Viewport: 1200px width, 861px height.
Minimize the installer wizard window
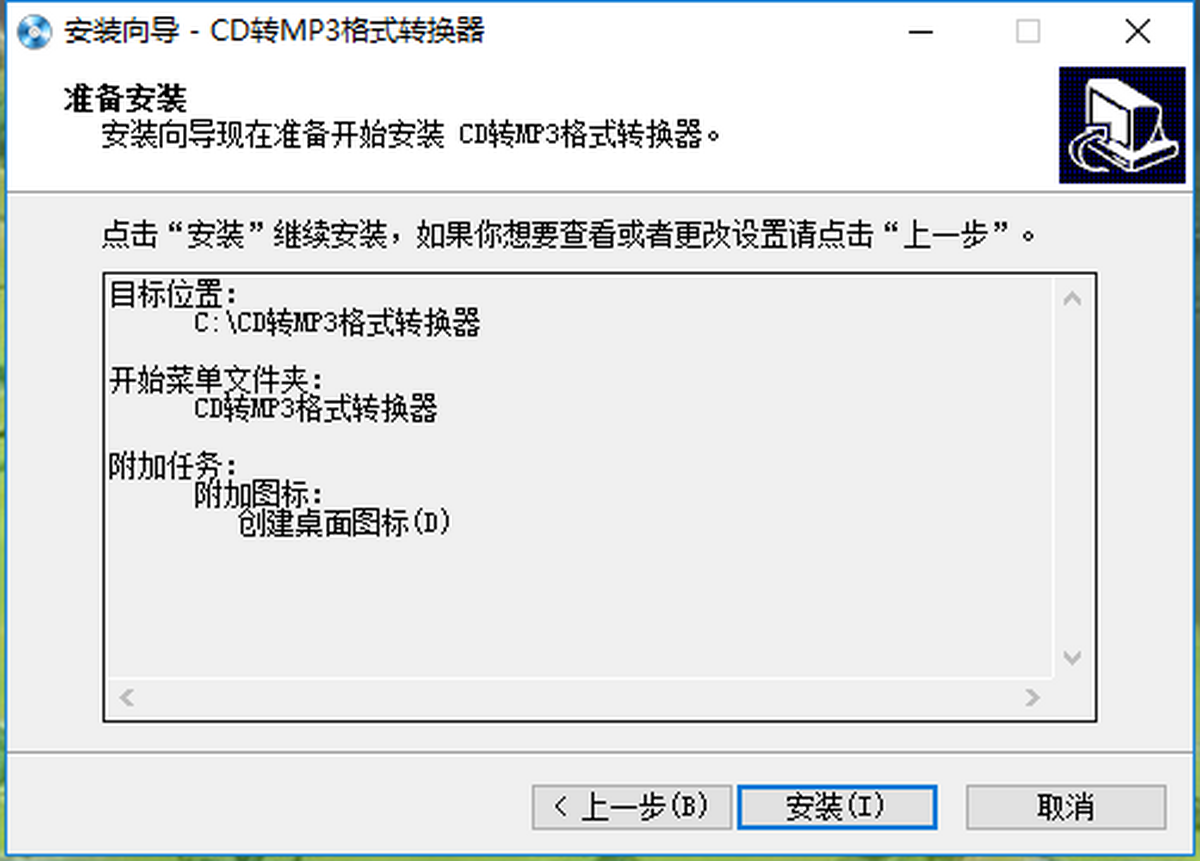click(921, 32)
